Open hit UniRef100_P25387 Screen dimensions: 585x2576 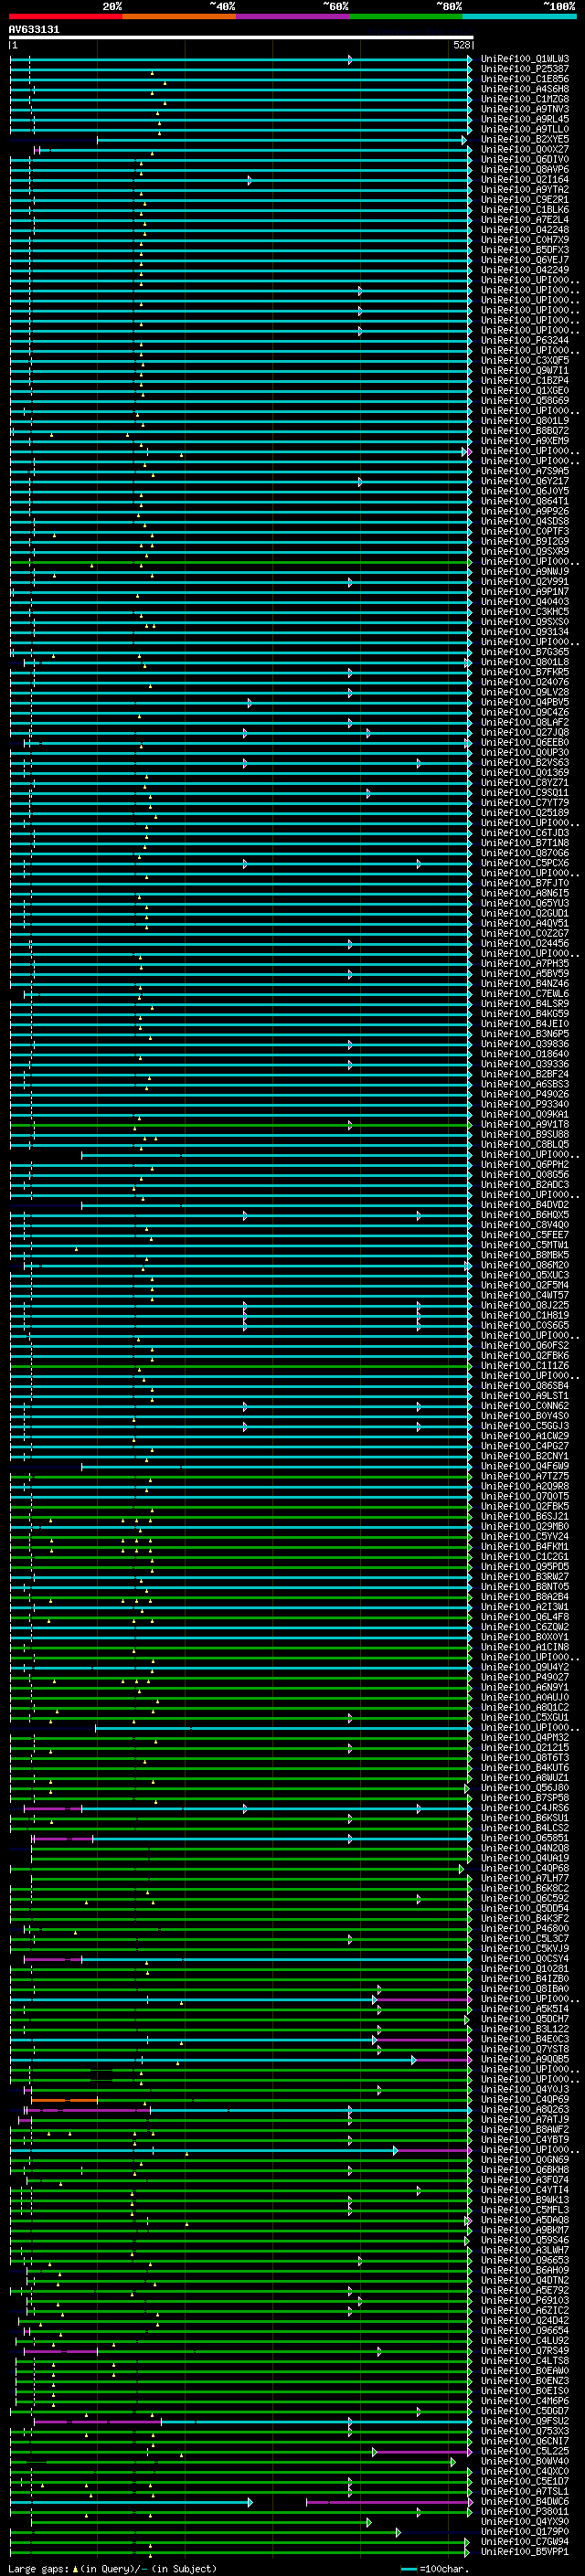coord(524,69)
